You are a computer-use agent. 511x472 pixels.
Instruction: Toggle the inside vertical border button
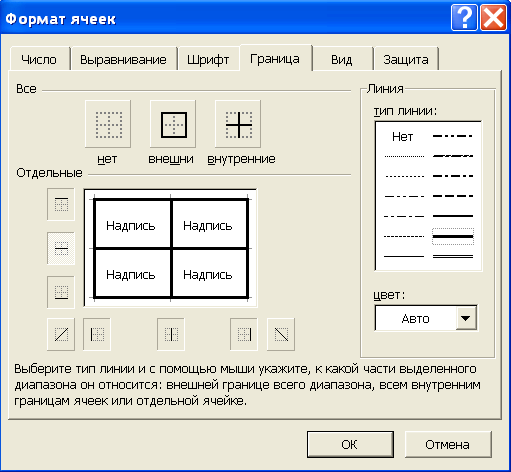[171, 334]
